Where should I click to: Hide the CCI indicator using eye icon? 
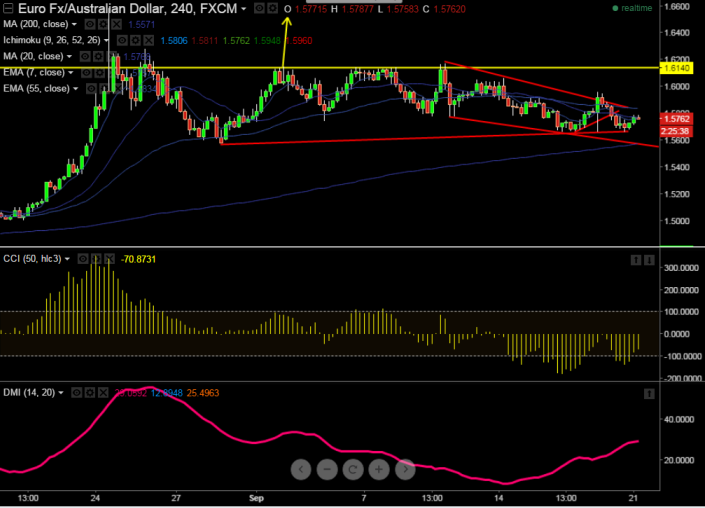83,259
